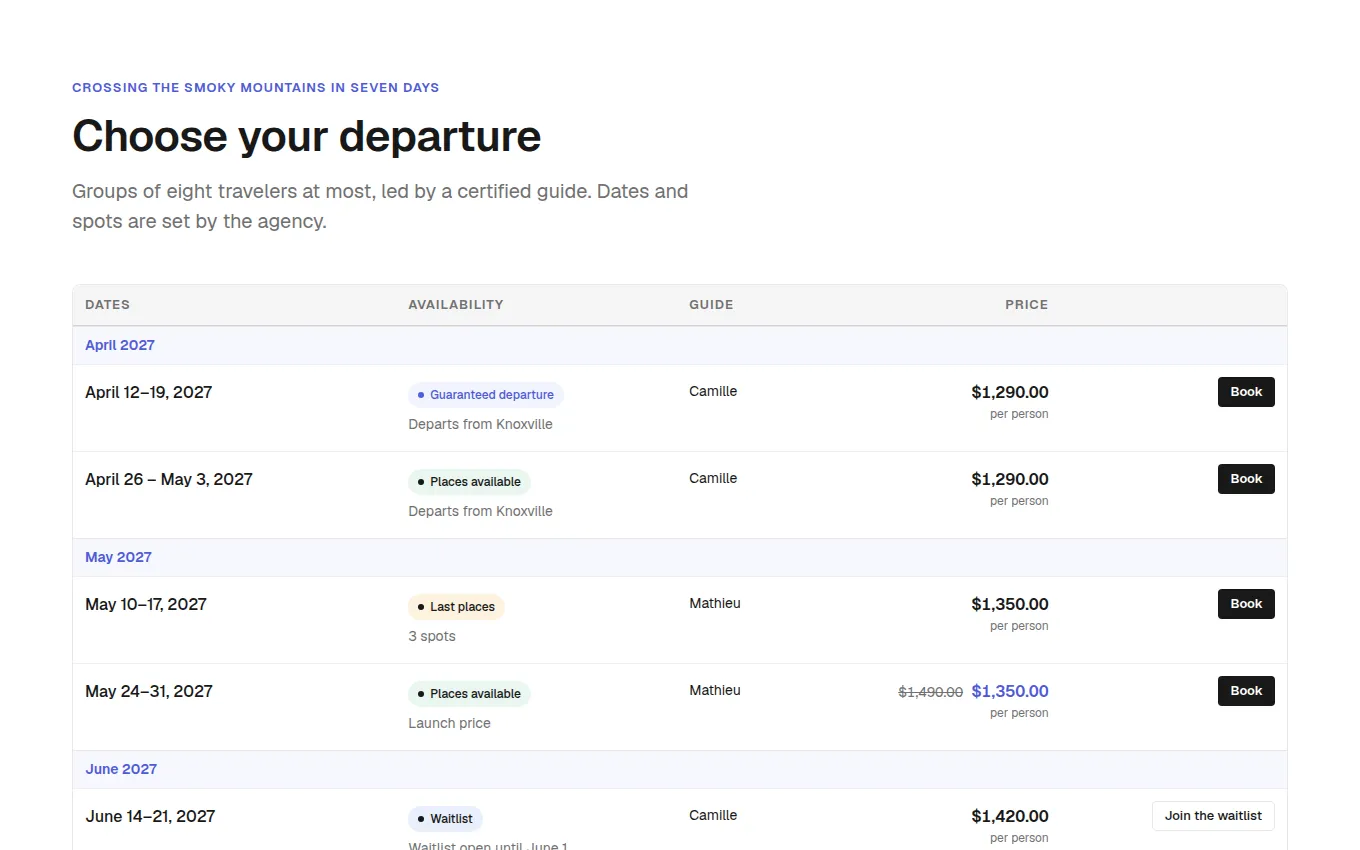Click the GUIDE column header
This screenshot has height=850, width=1360.
(x=711, y=305)
